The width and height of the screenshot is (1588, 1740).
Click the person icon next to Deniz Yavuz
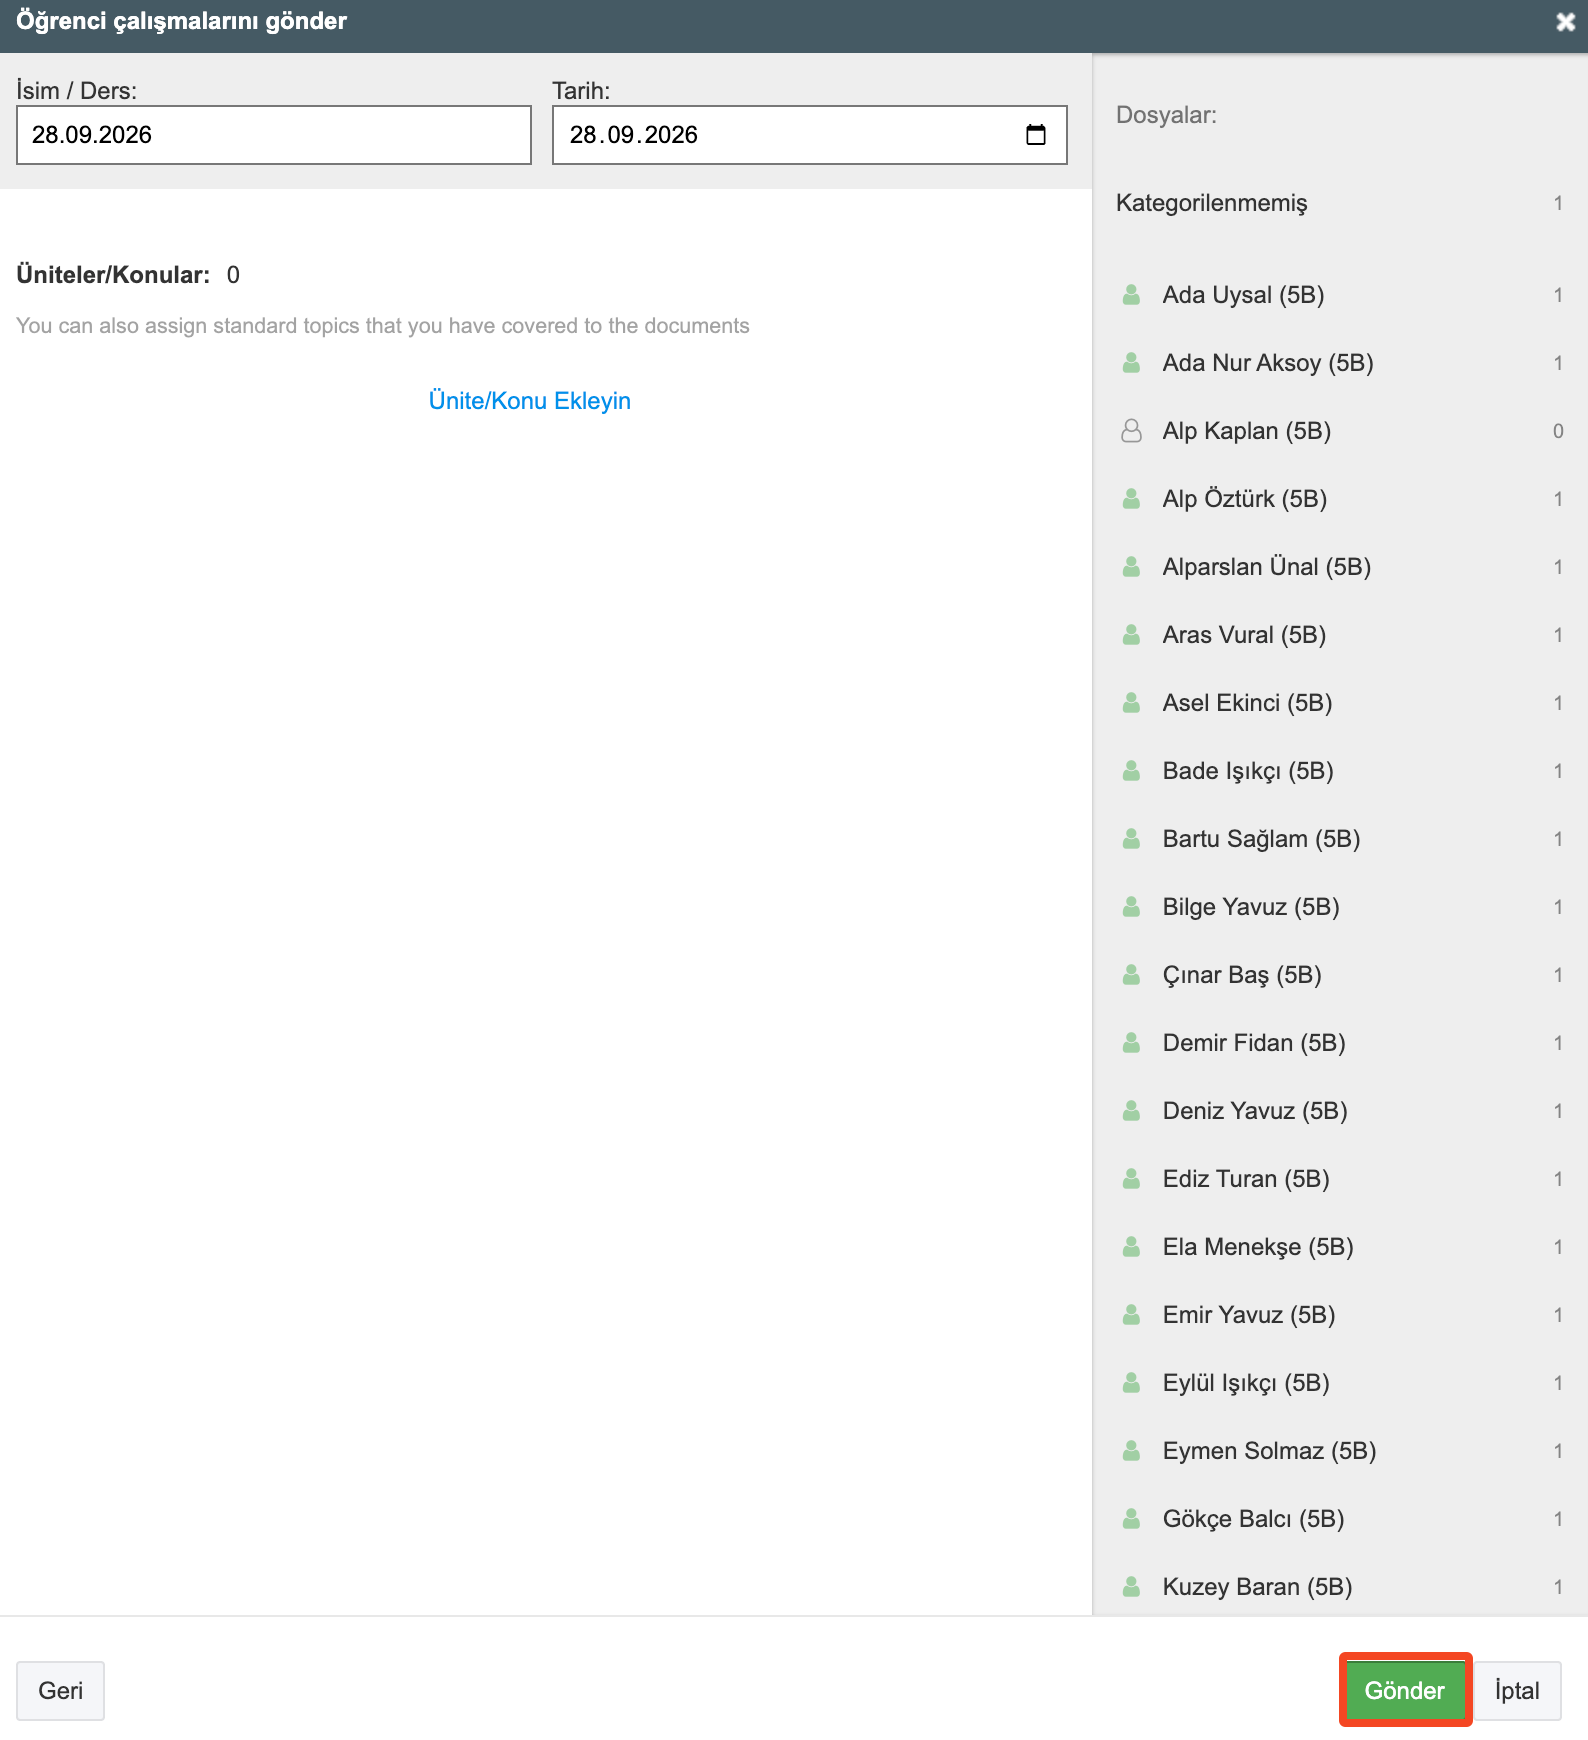(1132, 1111)
